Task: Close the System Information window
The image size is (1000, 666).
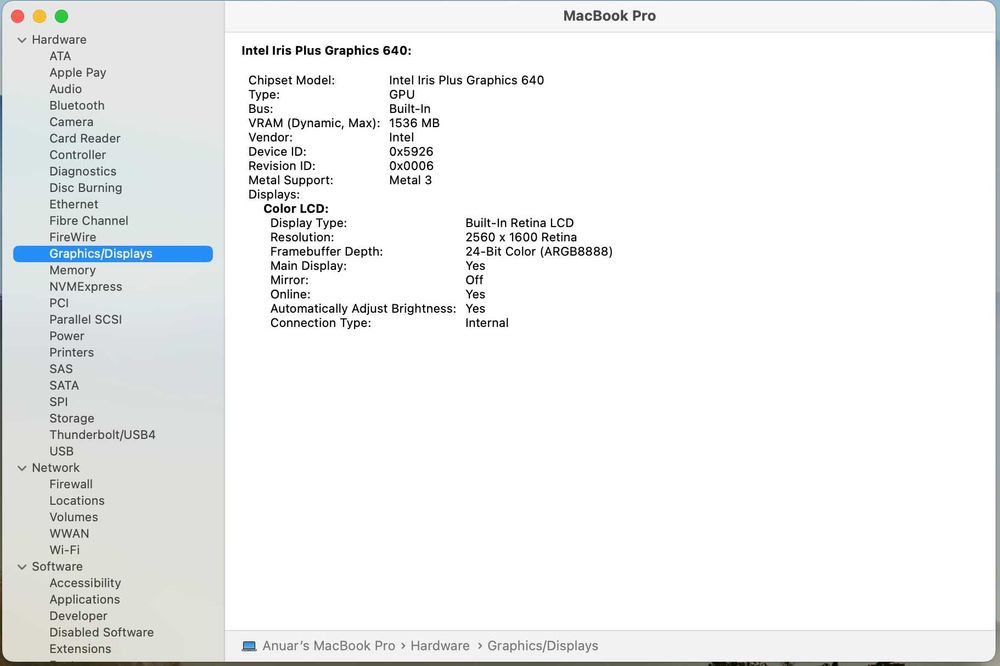Action: click(x=18, y=17)
